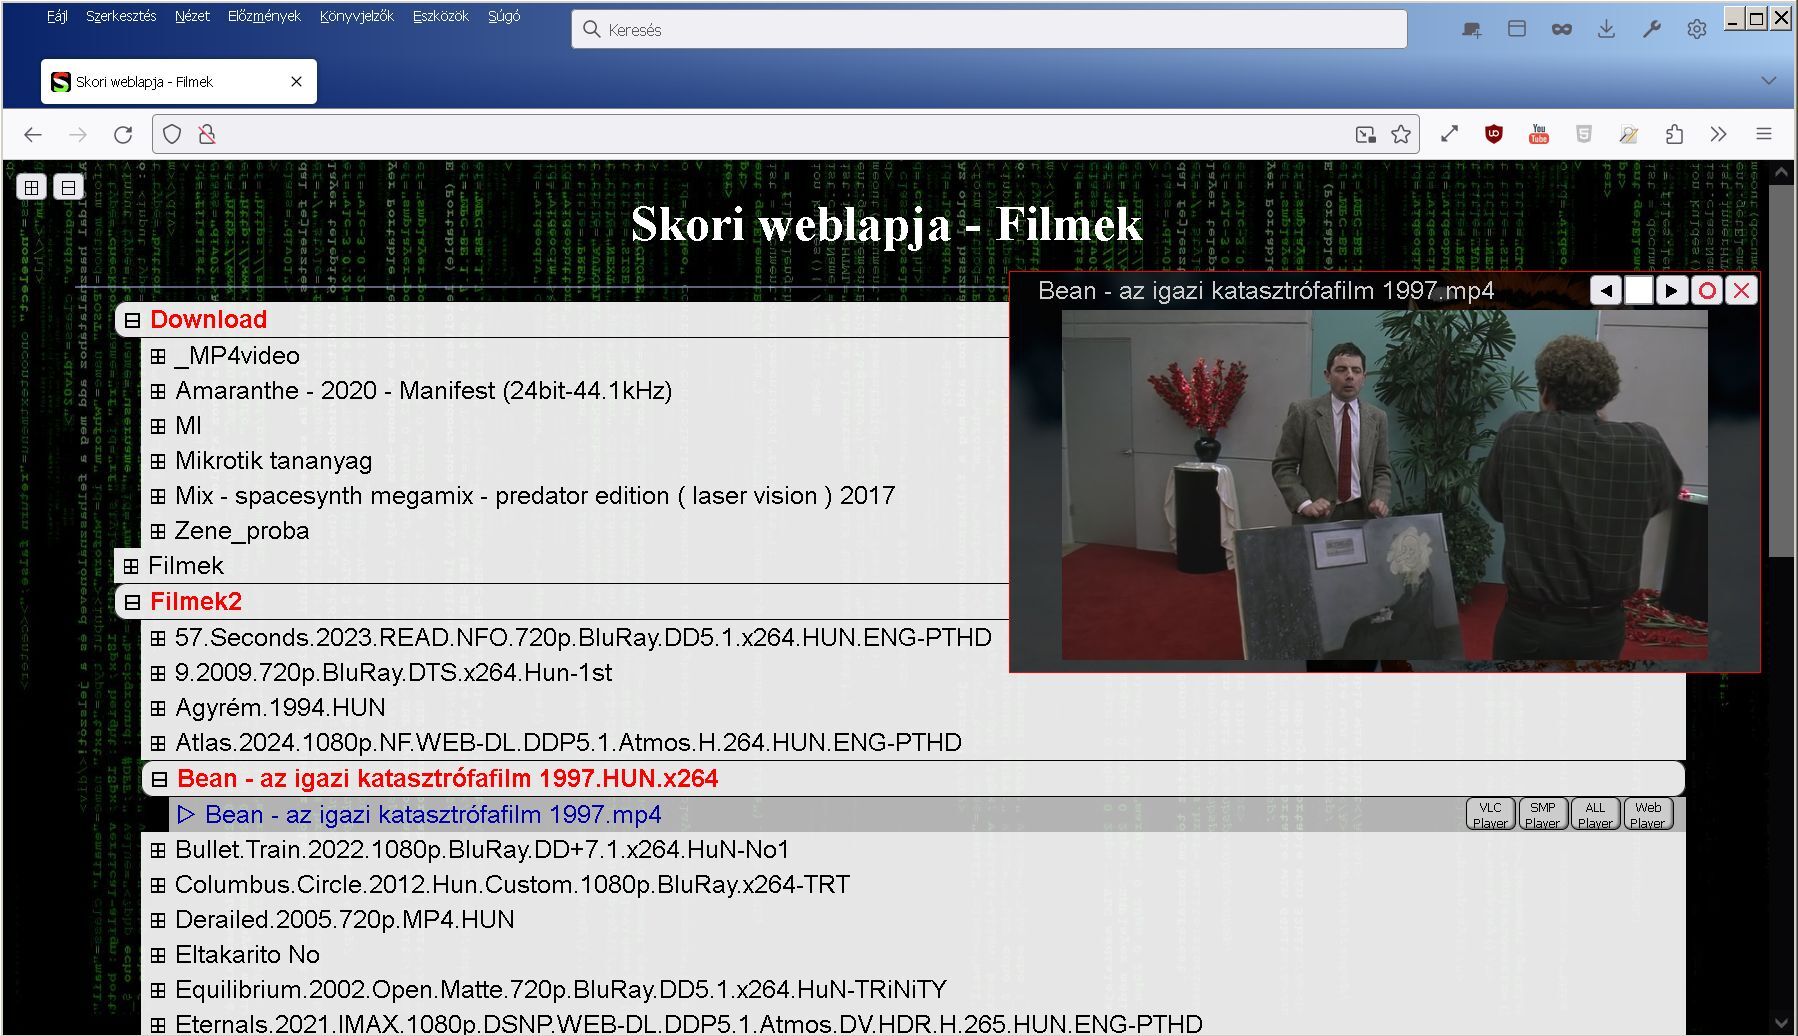Click the YouTube extension icon
Image resolution: width=1798 pixels, height=1036 pixels.
click(x=1539, y=134)
